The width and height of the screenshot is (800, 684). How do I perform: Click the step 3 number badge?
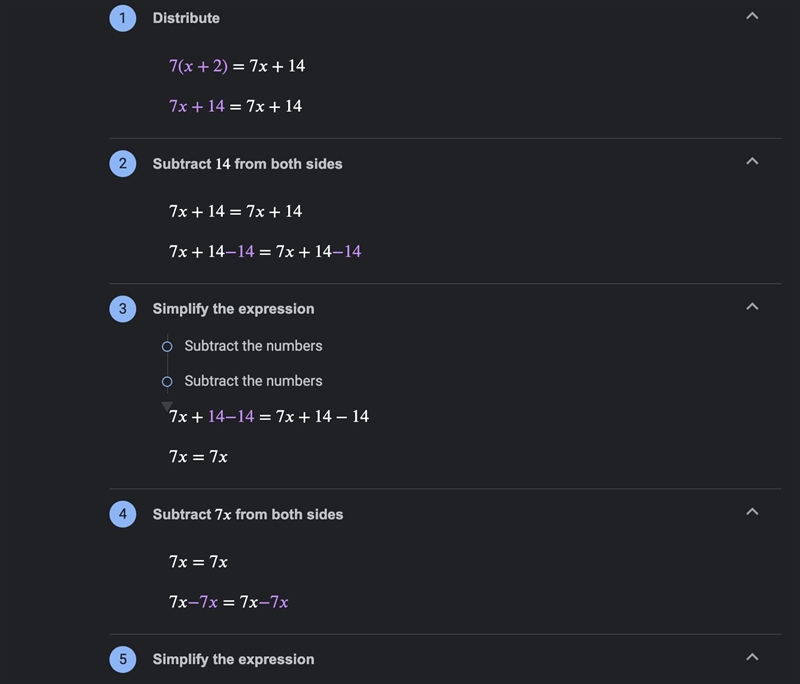point(122,309)
